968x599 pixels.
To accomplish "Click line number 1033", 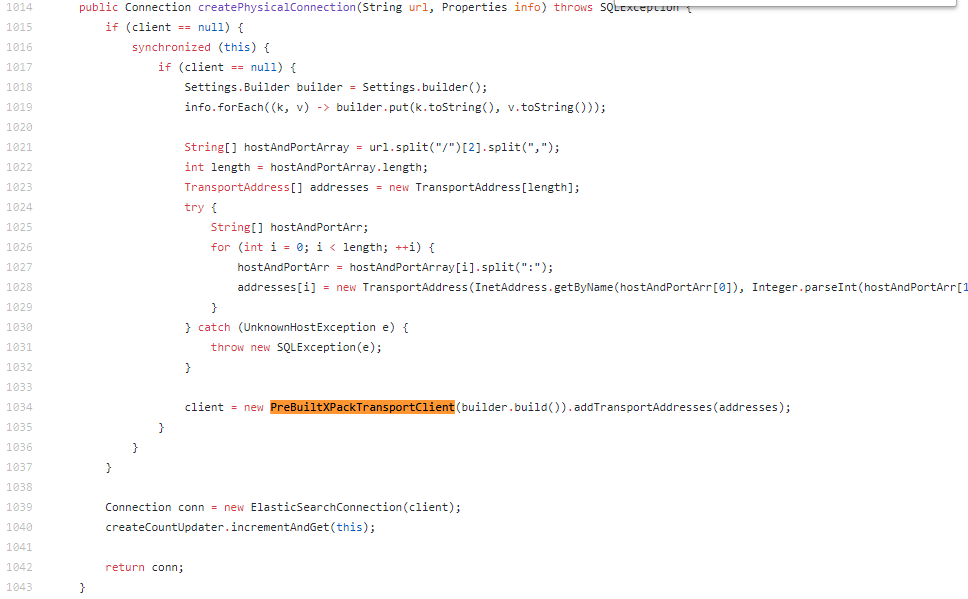I will [19, 387].
